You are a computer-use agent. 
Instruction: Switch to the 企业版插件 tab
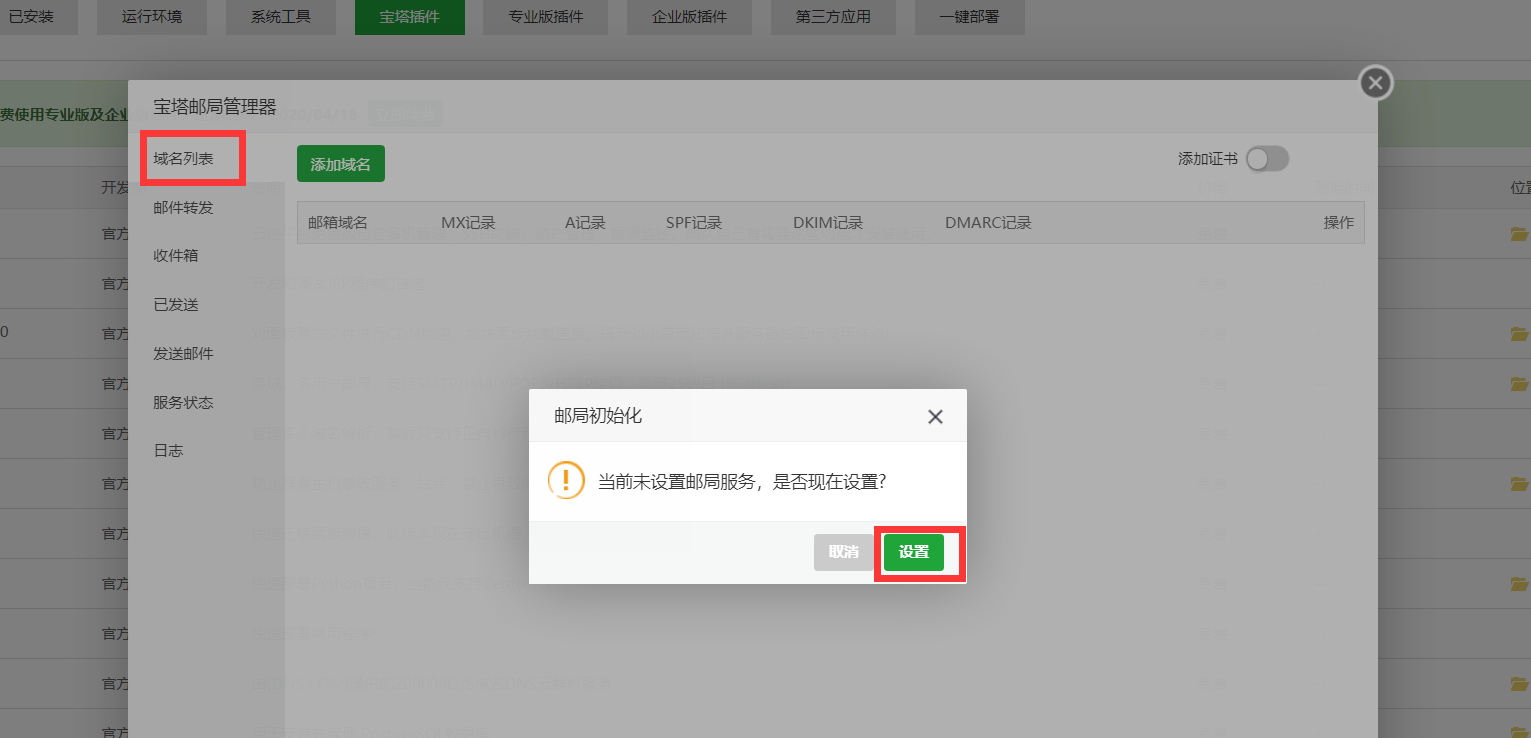(689, 17)
